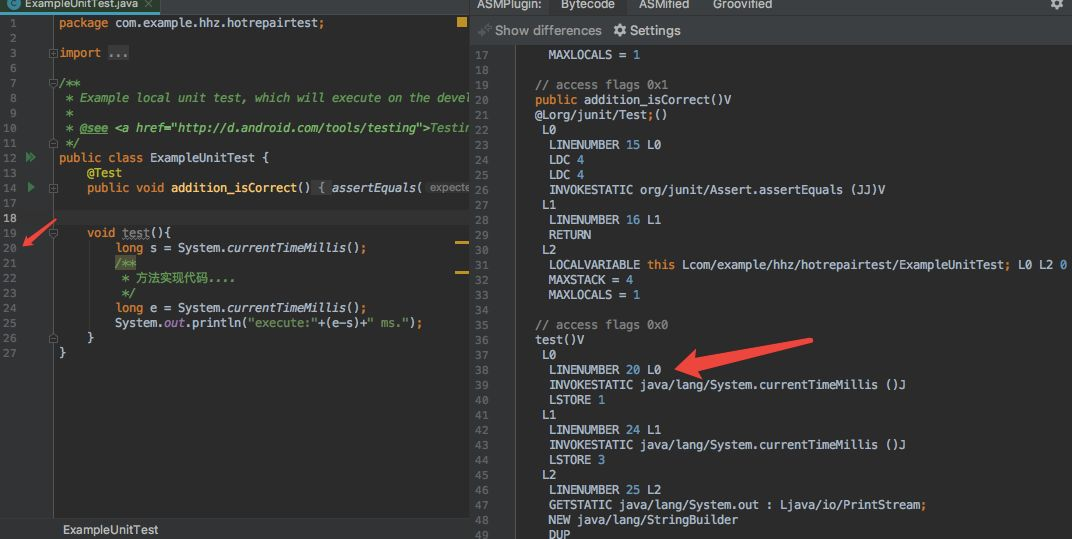Collapse the Javadoc comment at line 7
1072x539 pixels.
coord(53,83)
